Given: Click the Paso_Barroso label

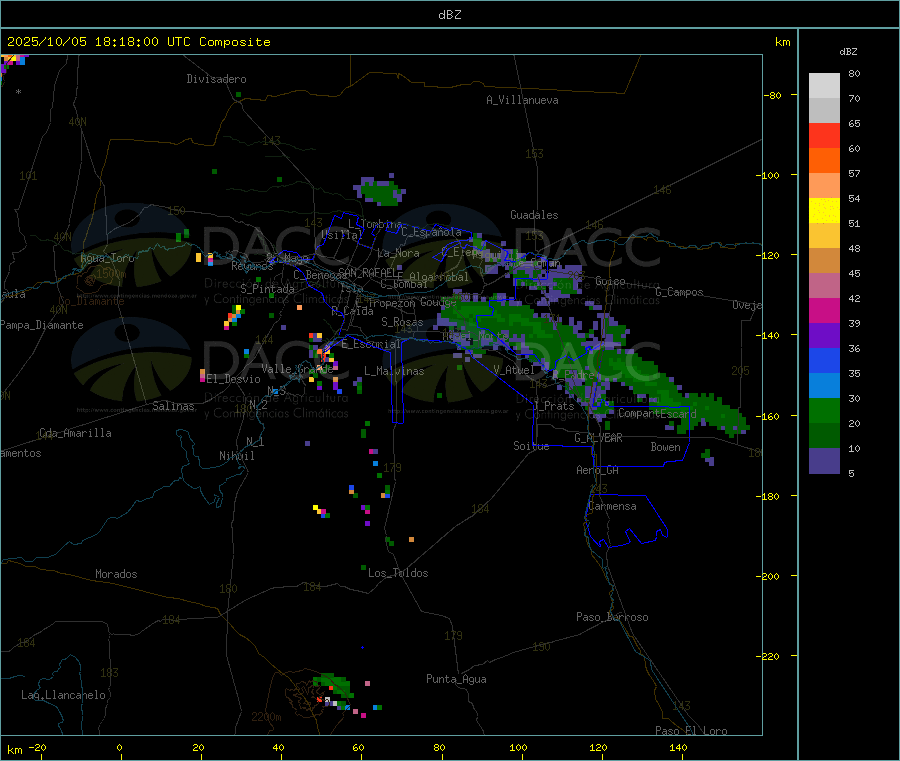Looking at the screenshot, I should [x=612, y=617].
